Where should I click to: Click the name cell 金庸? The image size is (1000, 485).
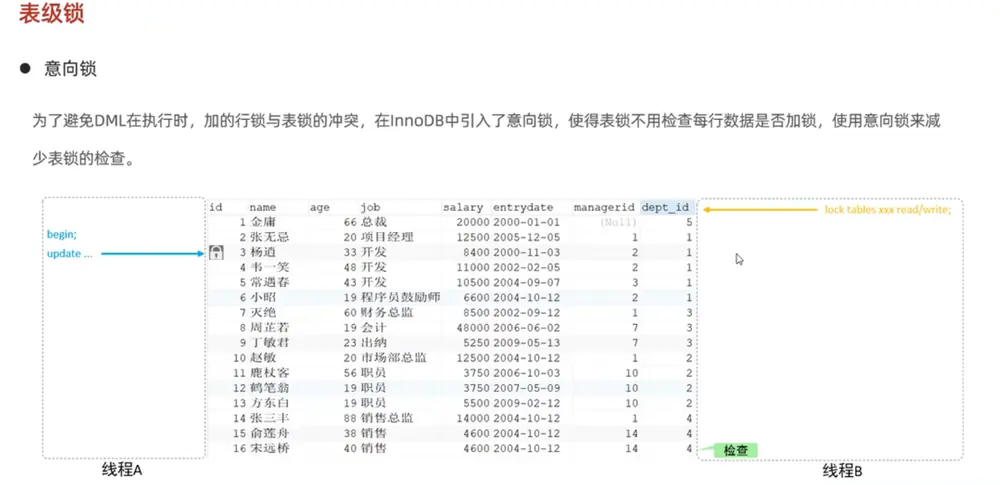coord(261,222)
